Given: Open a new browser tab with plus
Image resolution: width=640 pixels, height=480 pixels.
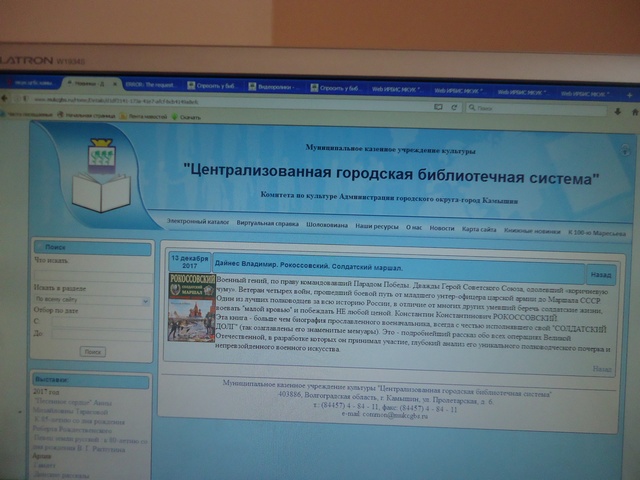Looking at the screenshot, I should pos(630,95).
